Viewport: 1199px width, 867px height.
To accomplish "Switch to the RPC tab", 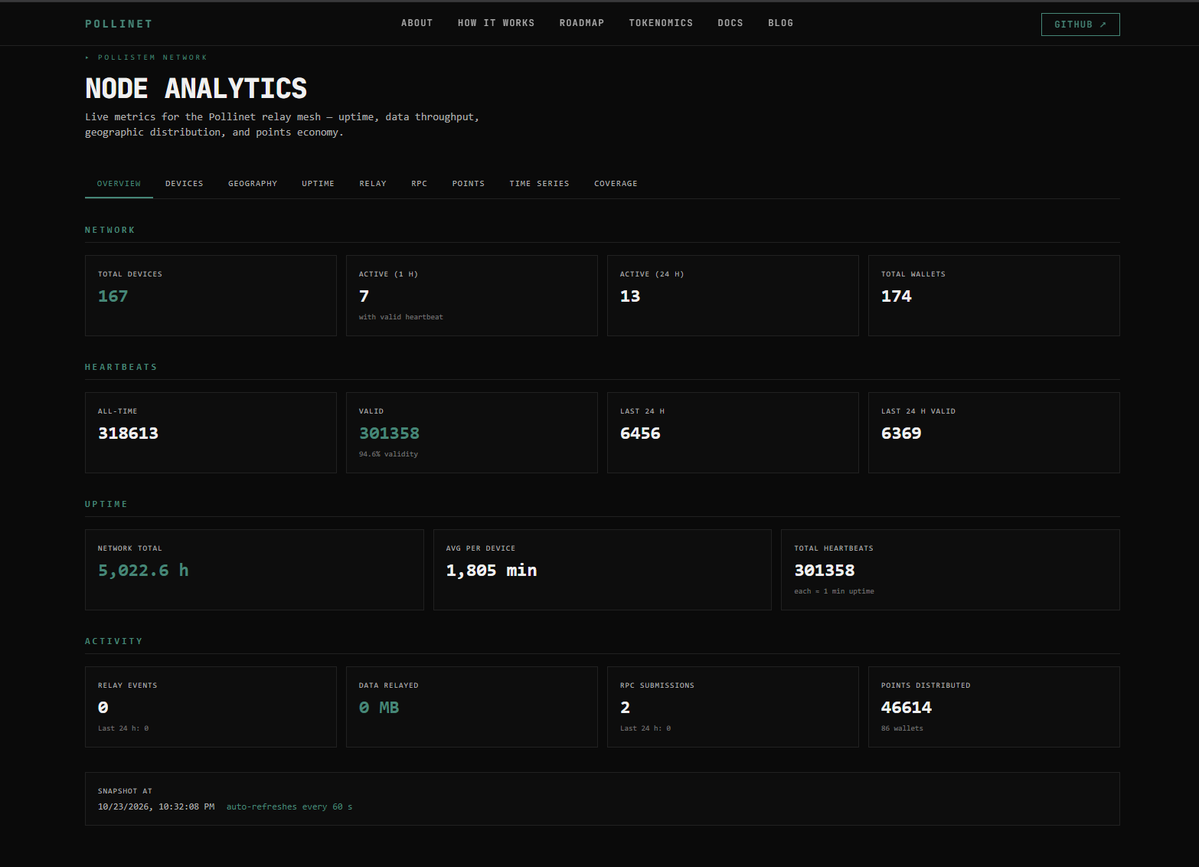I will [419, 183].
